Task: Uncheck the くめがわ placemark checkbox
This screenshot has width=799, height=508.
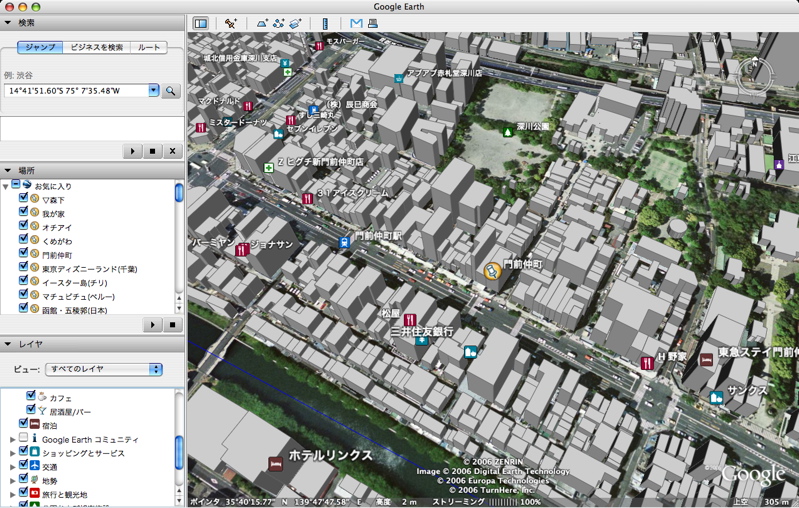Action: click(x=23, y=239)
